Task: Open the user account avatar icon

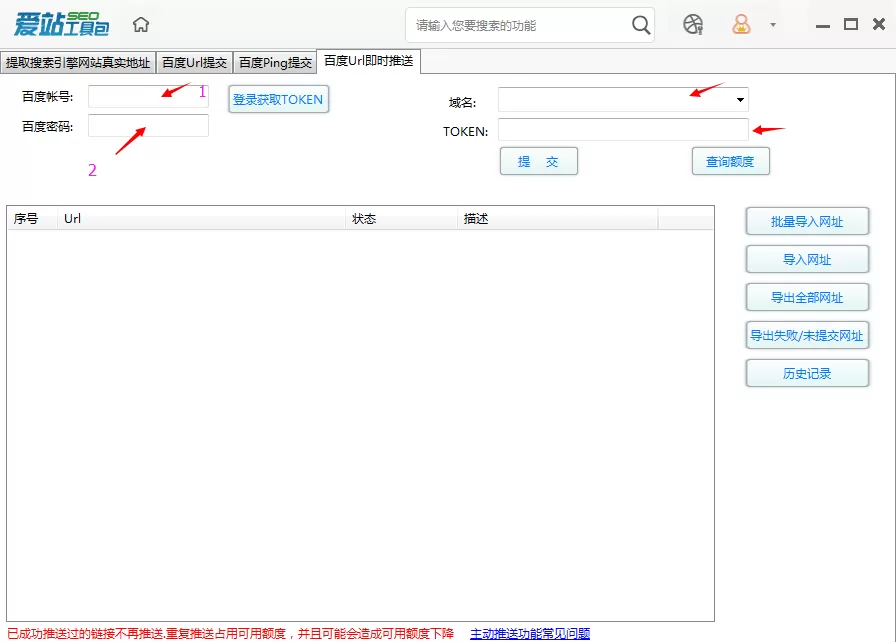Action: coord(741,25)
